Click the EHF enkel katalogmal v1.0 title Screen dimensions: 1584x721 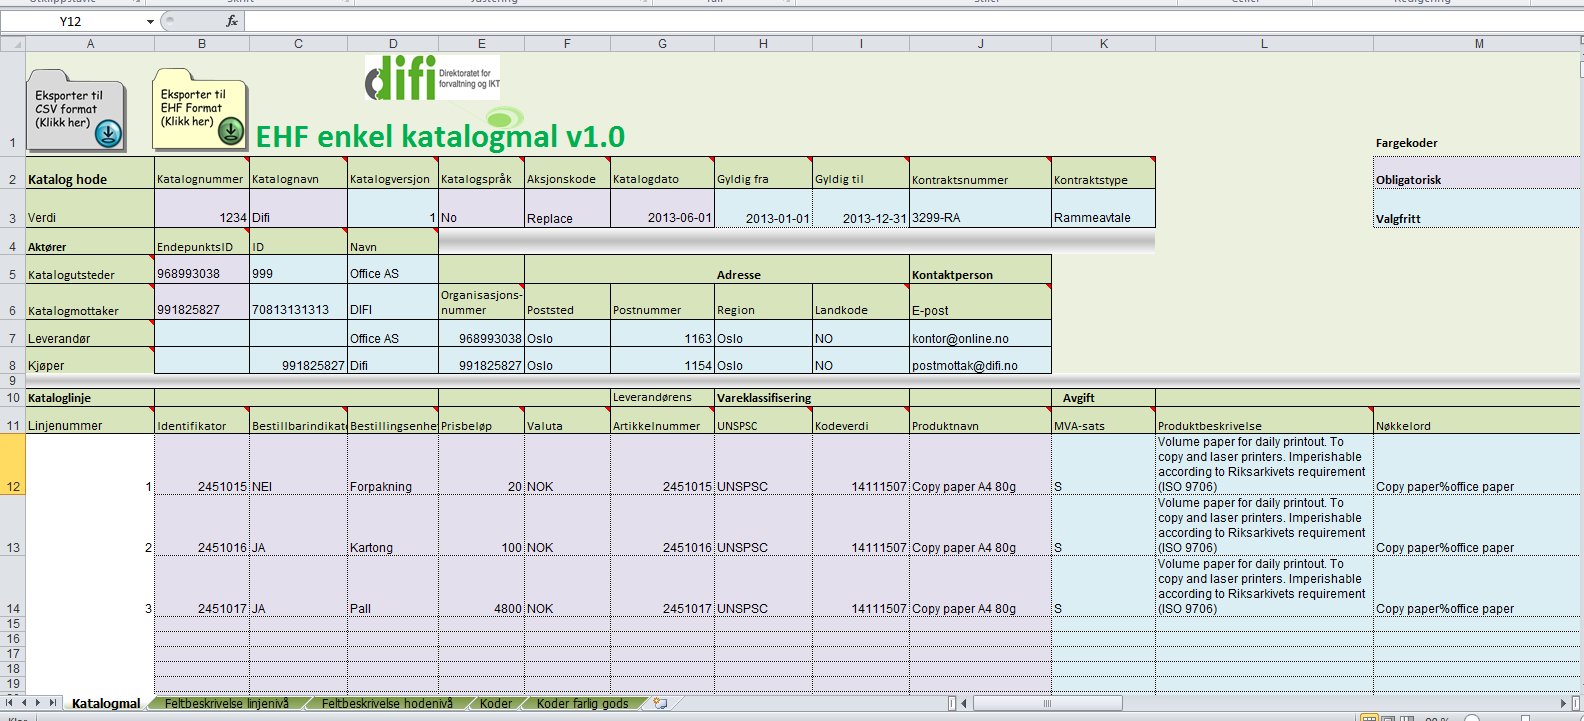(x=440, y=136)
